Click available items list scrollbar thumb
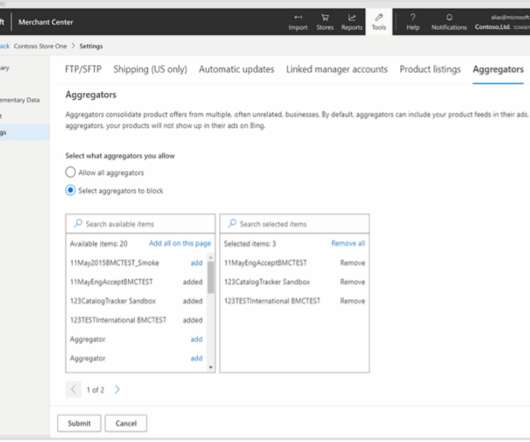 tap(211, 278)
